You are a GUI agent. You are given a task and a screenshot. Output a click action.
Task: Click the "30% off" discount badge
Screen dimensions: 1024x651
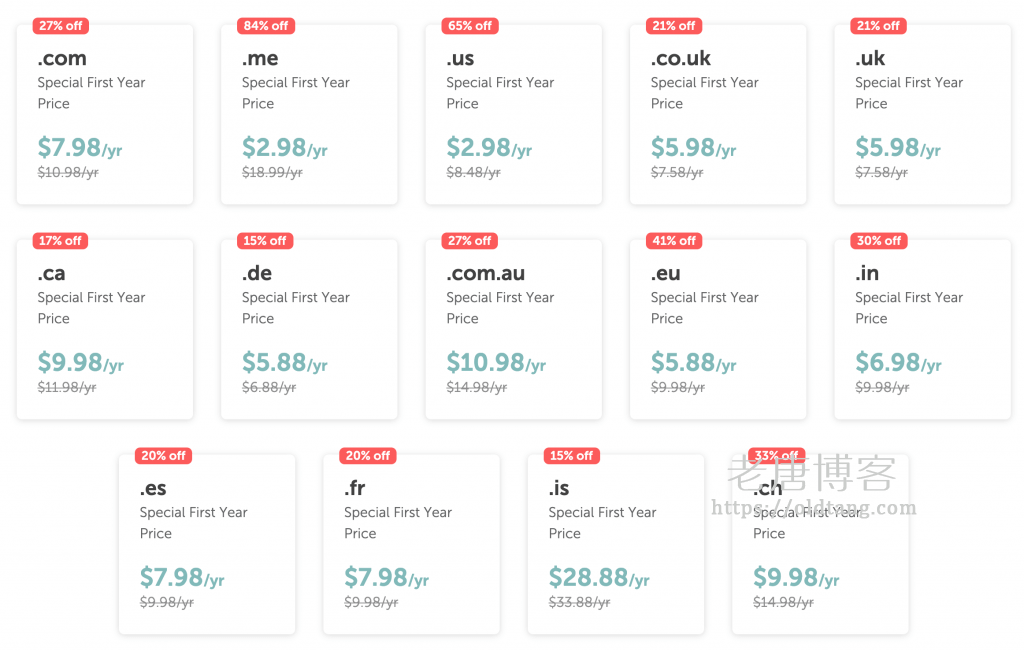click(879, 241)
